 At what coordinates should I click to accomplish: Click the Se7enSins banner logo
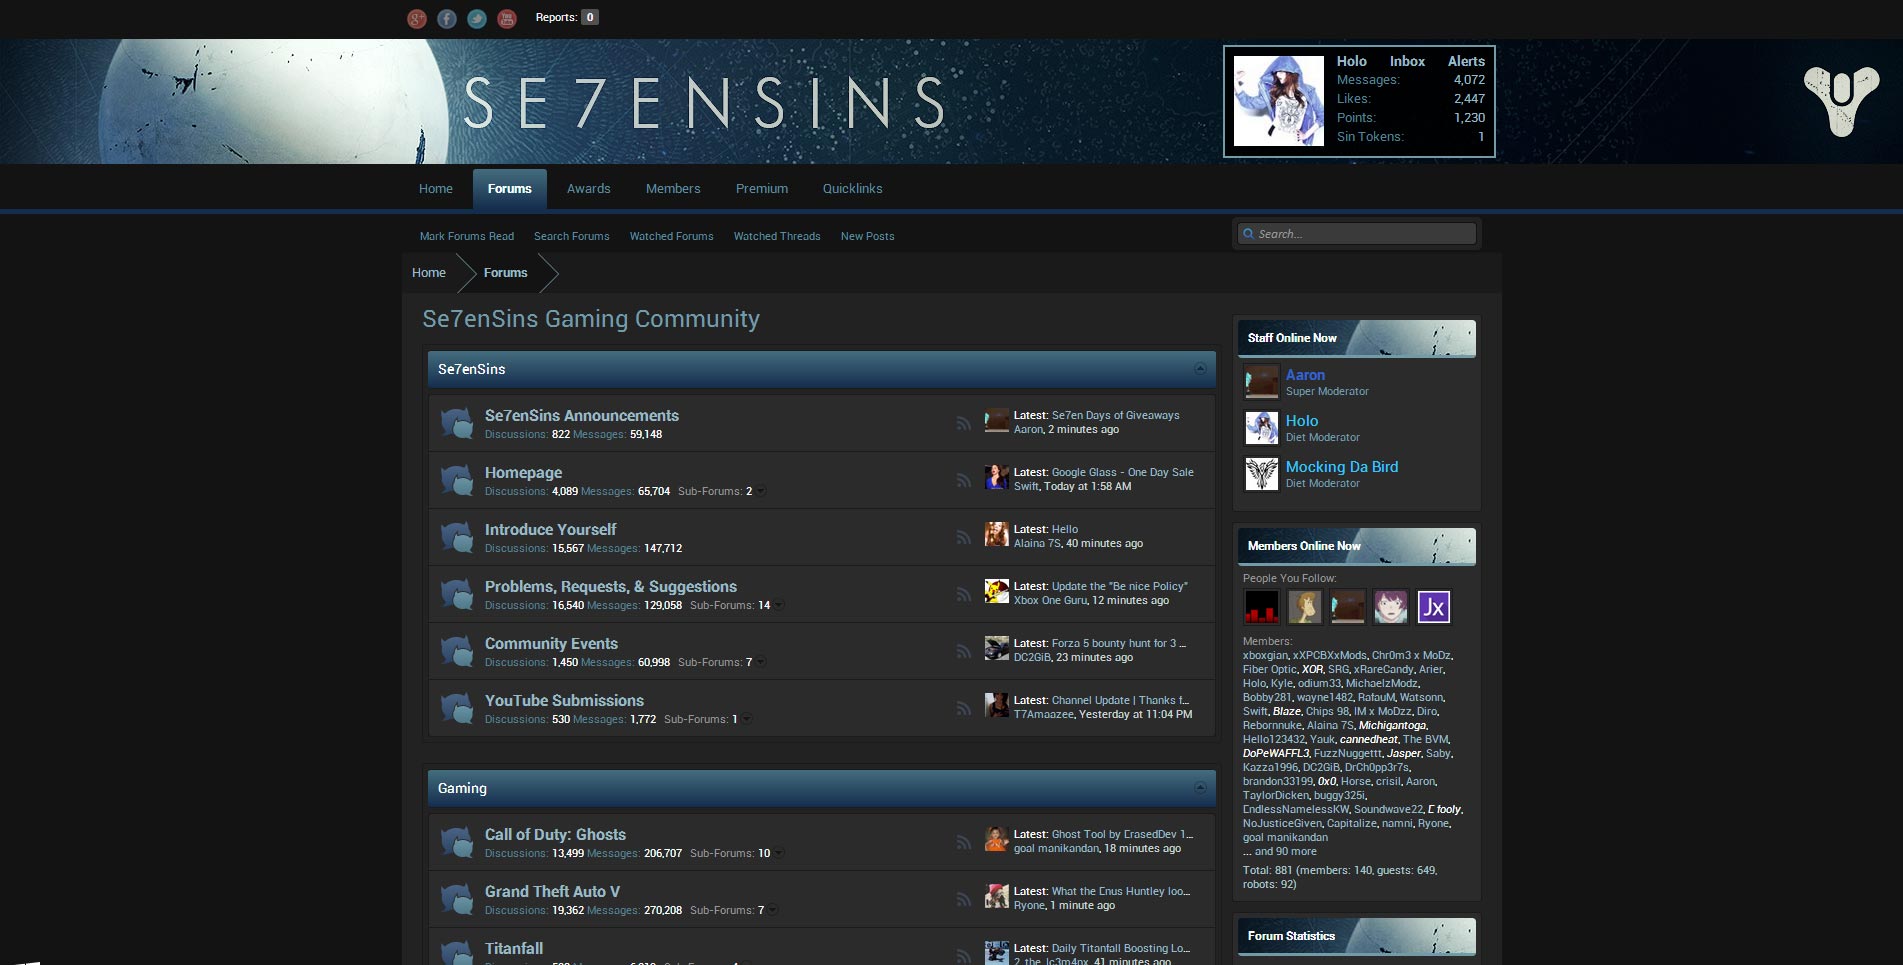point(705,103)
